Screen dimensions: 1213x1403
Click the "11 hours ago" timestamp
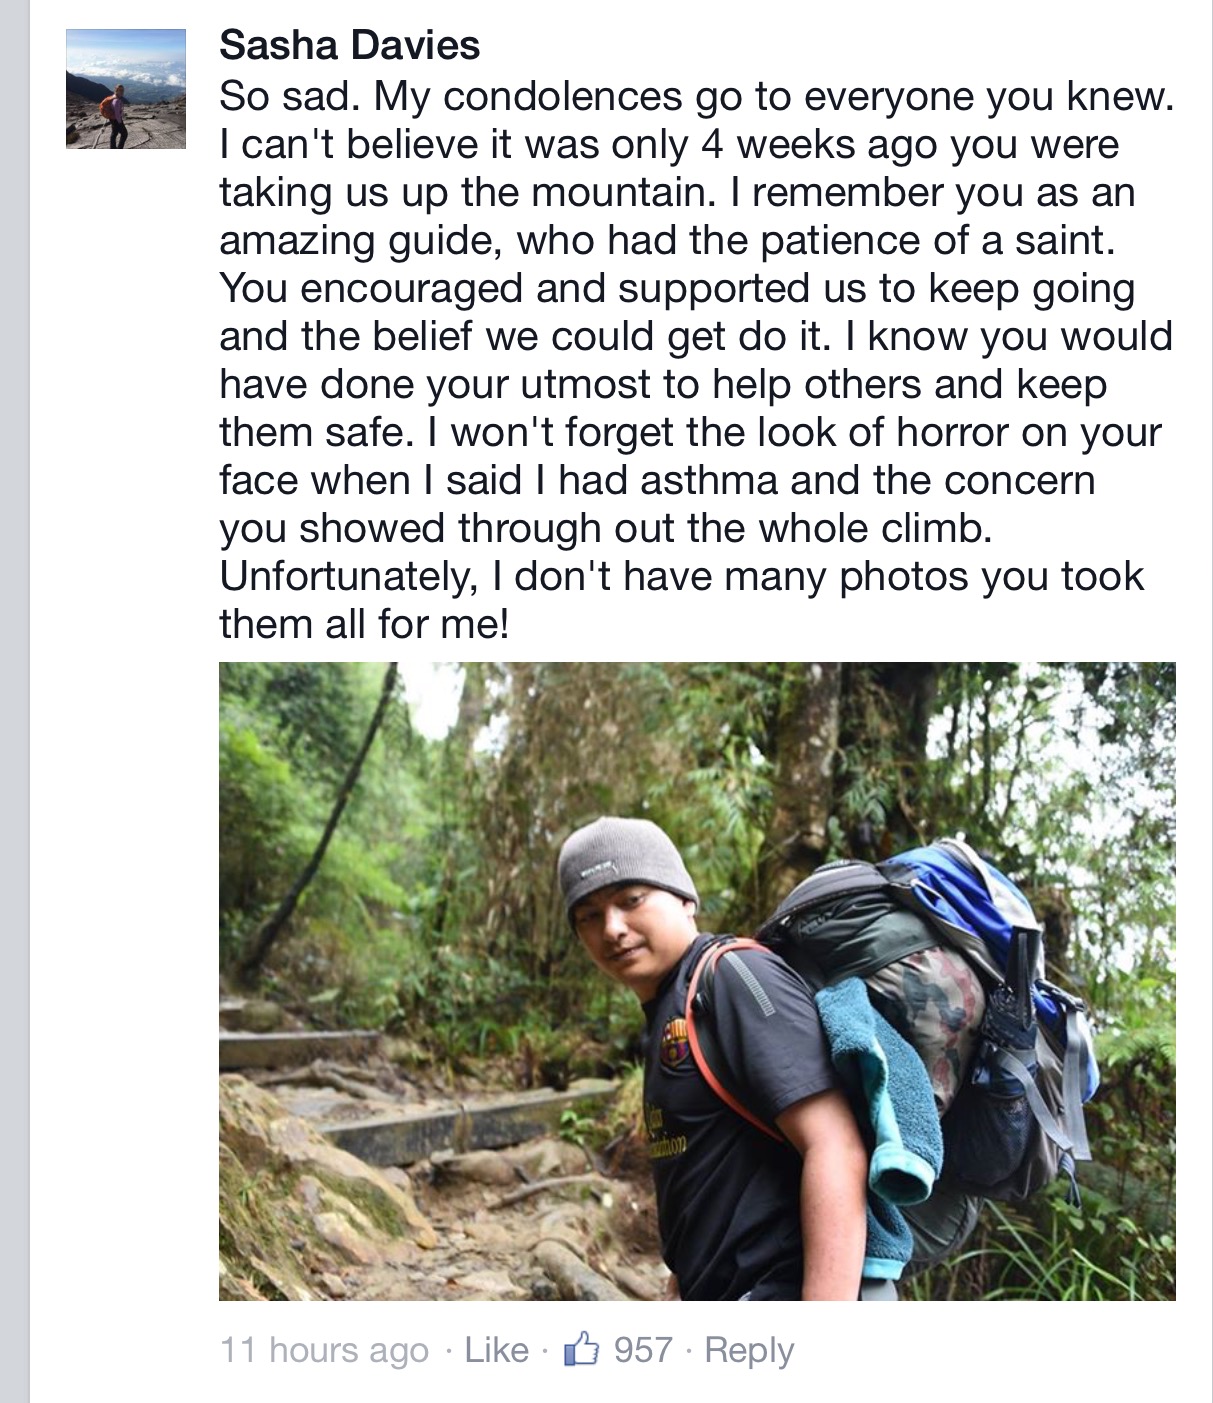(324, 1350)
